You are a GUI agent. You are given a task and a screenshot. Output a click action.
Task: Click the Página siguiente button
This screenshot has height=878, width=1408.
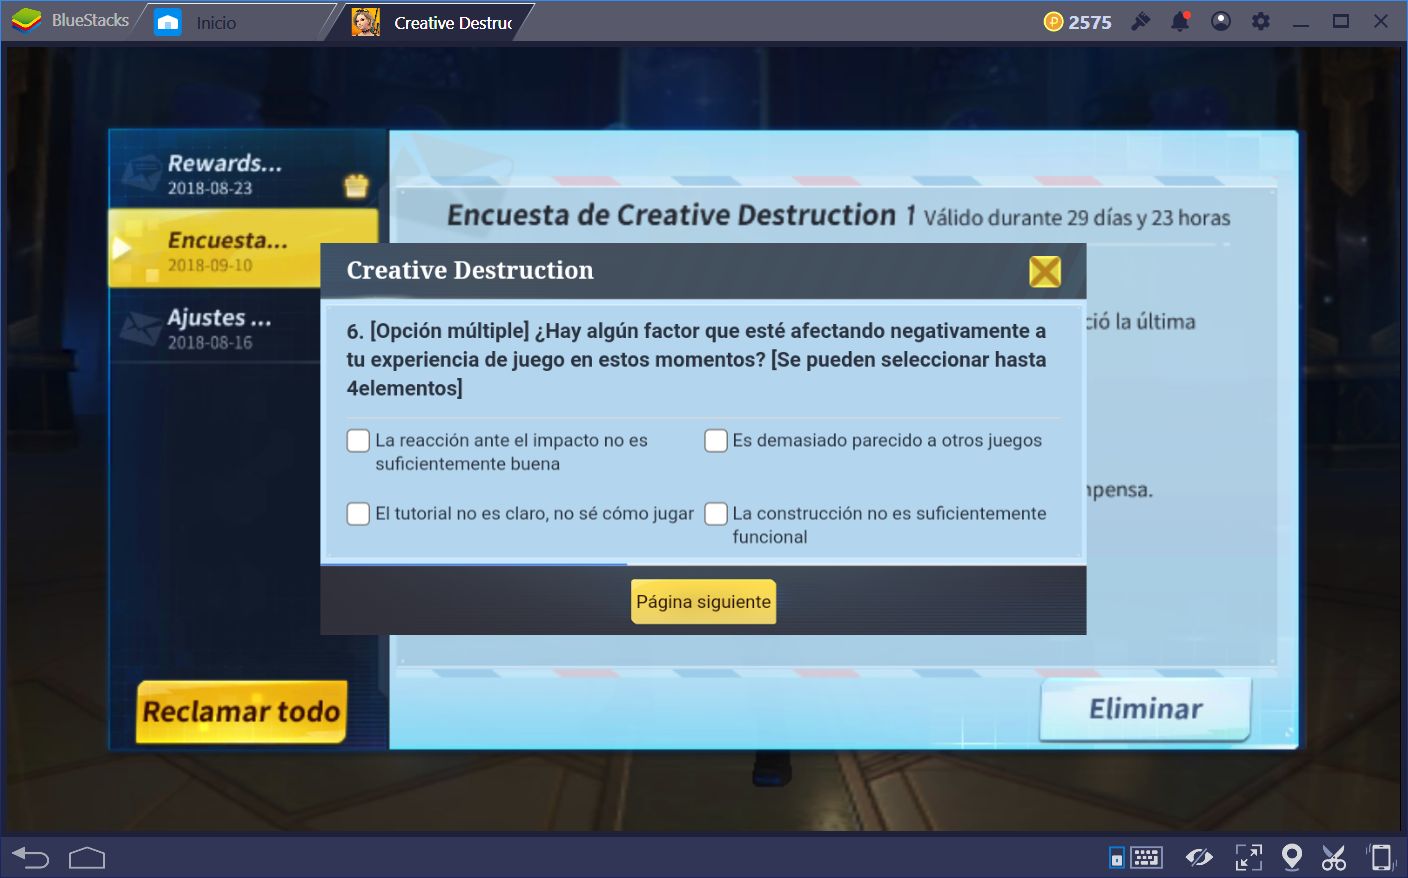tap(703, 602)
